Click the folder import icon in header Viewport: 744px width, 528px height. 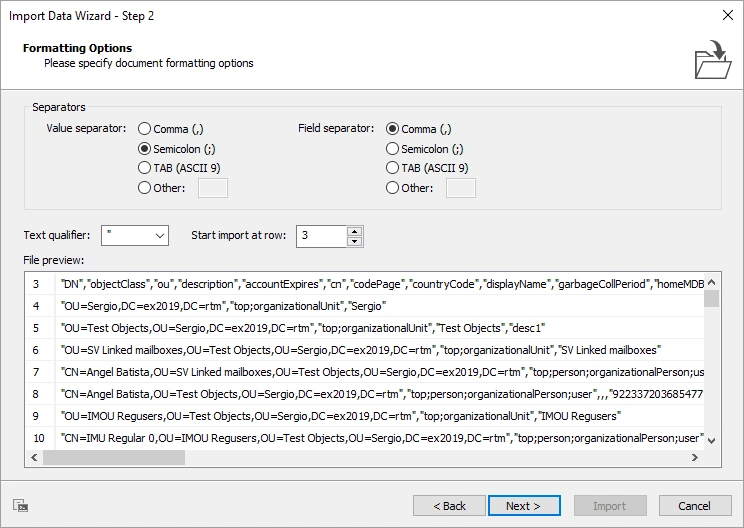click(x=712, y=59)
